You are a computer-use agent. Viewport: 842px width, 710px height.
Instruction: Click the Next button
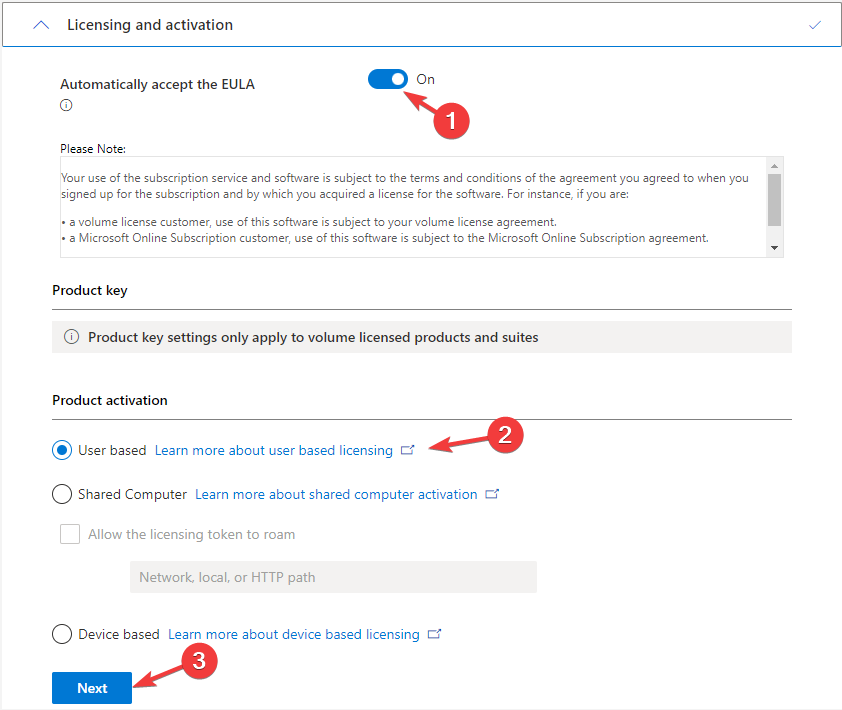click(92, 688)
